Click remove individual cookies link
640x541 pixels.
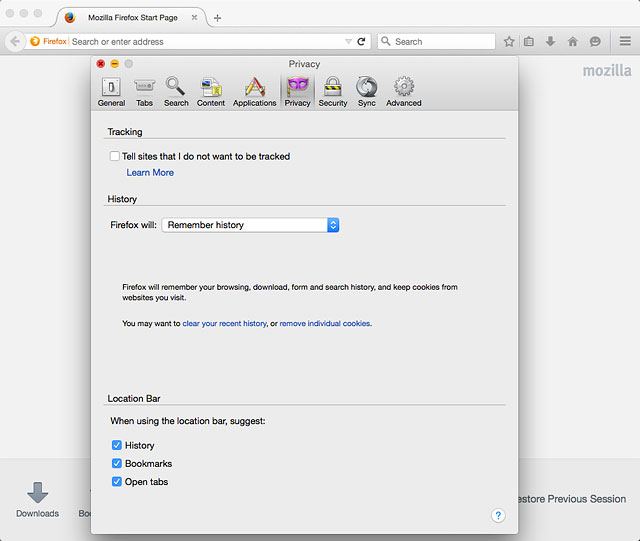[324, 323]
